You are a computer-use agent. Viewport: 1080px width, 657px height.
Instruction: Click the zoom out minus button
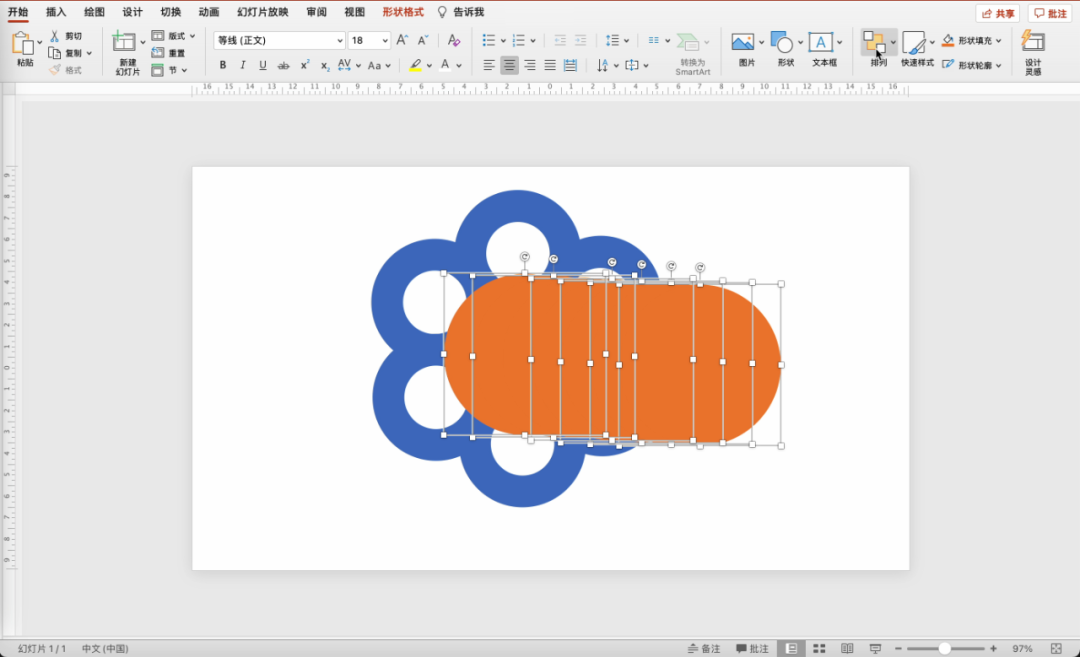point(898,649)
